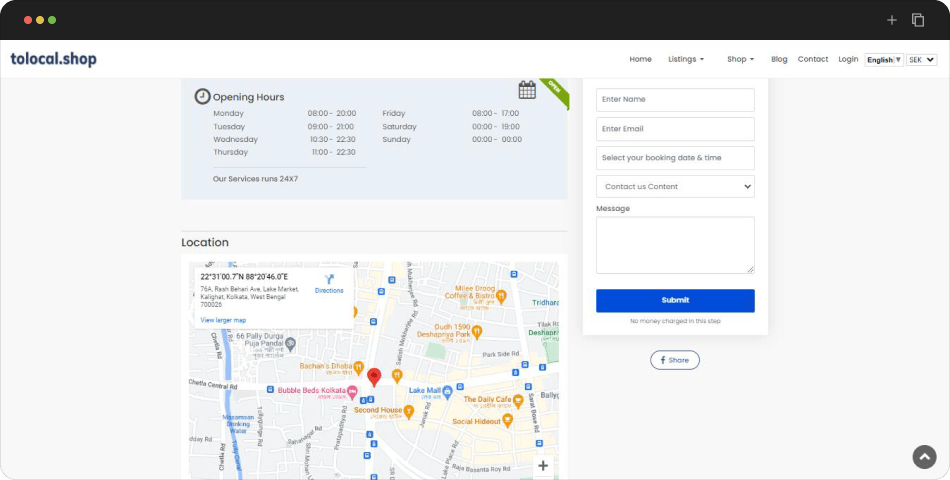Click the map coordinates text 22°31'00.7"N
The height and width of the screenshot is (480, 950).
click(244, 277)
